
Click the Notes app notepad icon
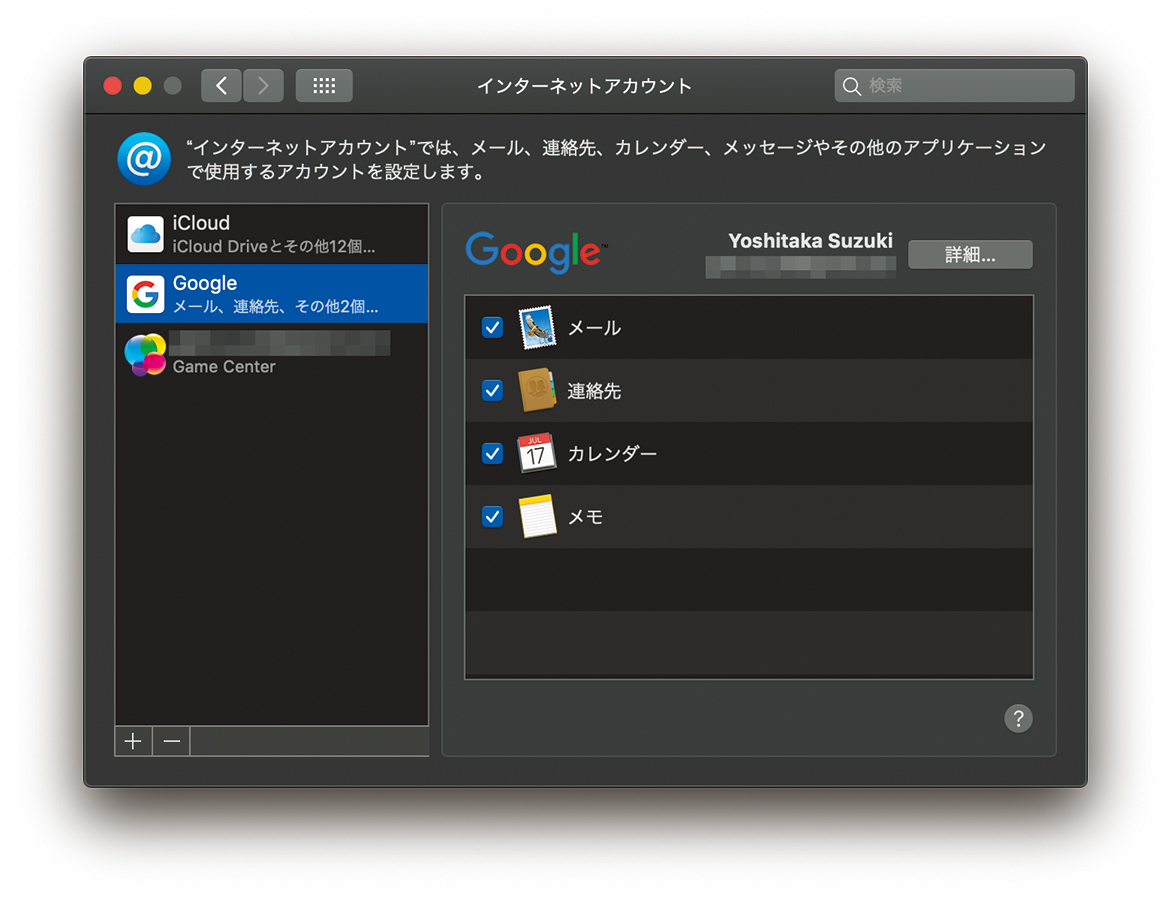536,517
